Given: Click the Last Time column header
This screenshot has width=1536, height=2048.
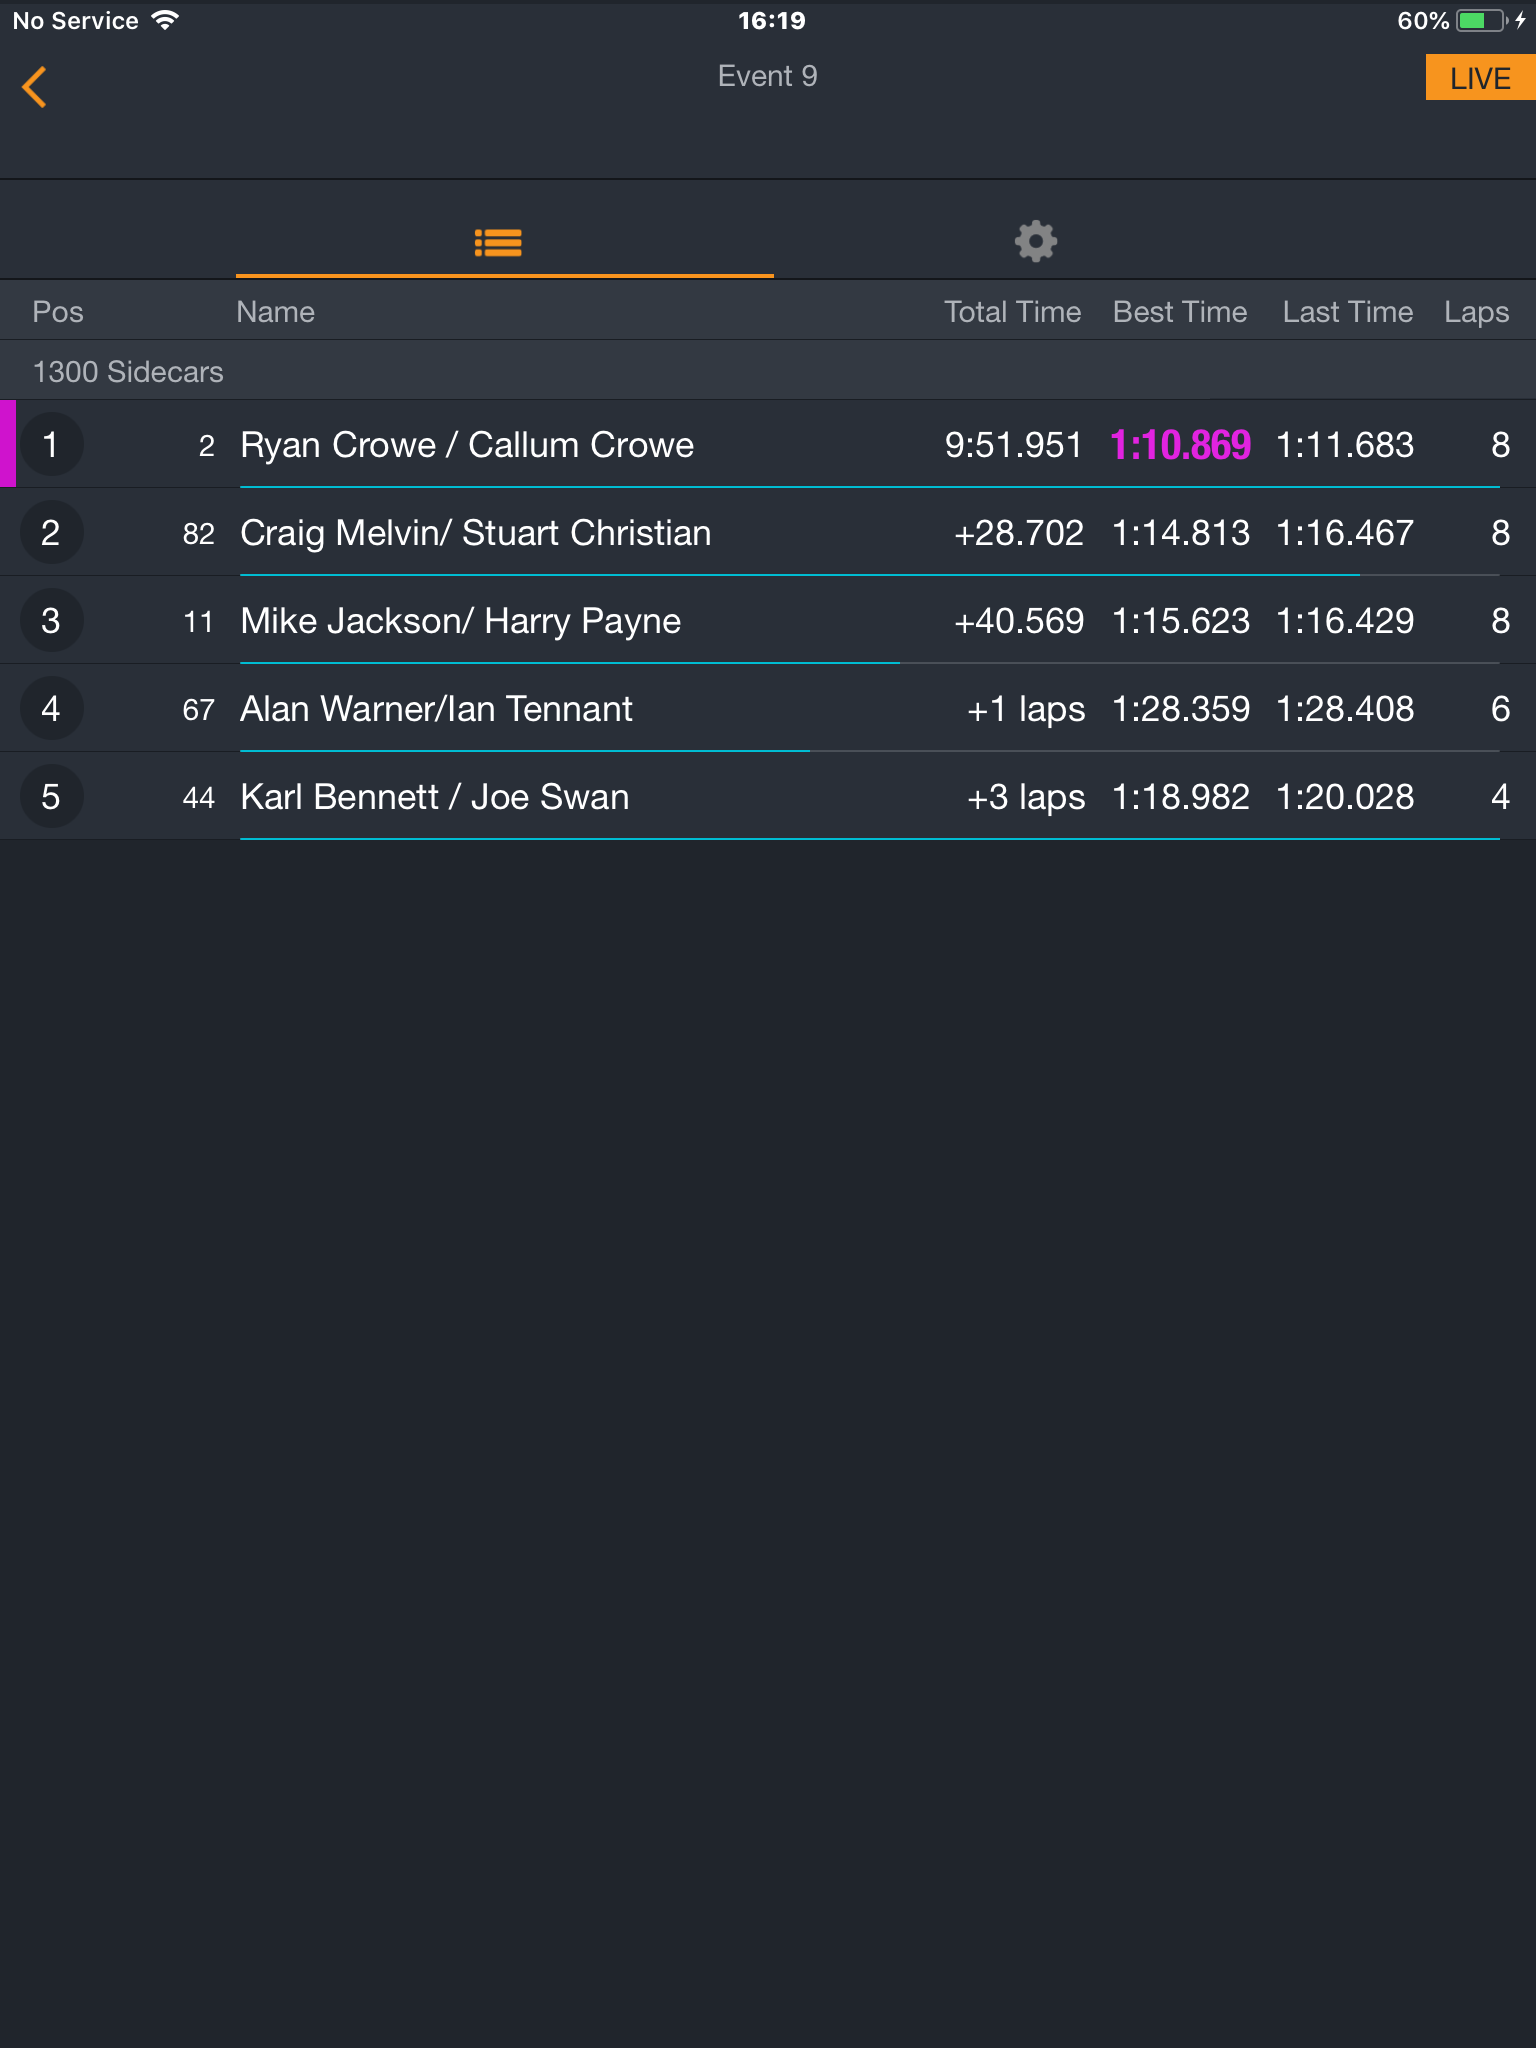Looking at the screenshot, I should [x=1348, y=312].
